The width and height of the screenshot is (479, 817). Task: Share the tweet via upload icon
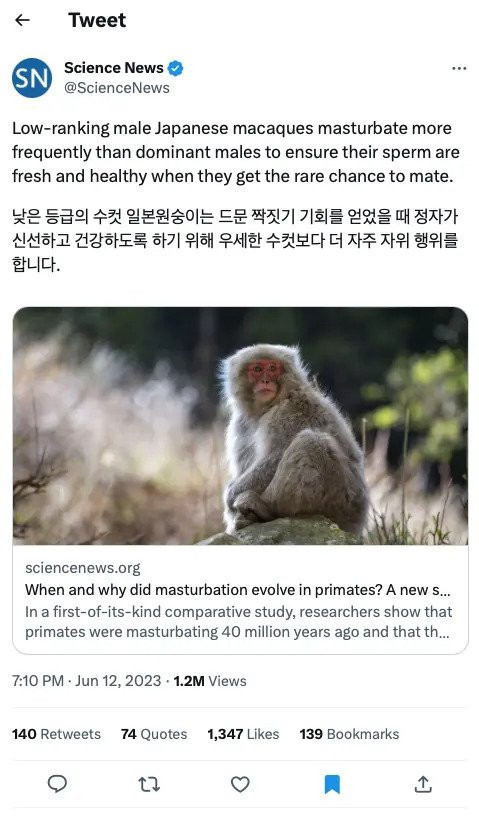[x=423, y=784]
